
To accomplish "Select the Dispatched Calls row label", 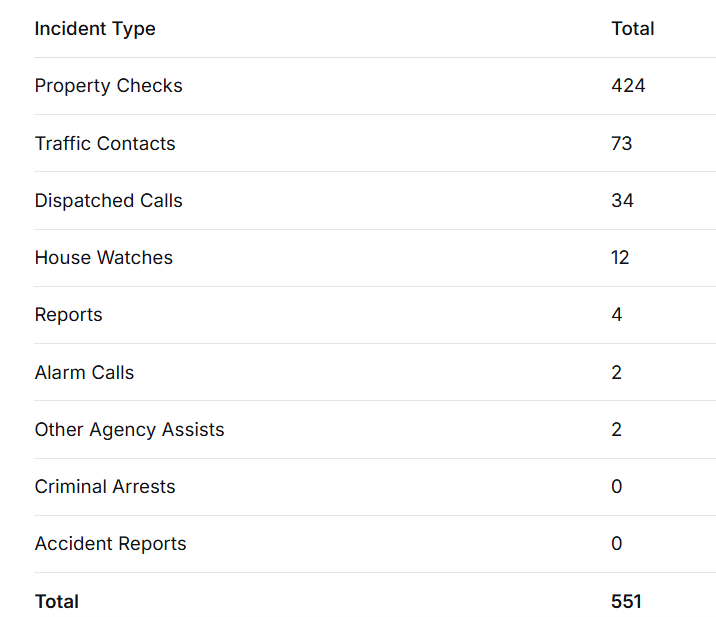I will click(x=108, y=201).
